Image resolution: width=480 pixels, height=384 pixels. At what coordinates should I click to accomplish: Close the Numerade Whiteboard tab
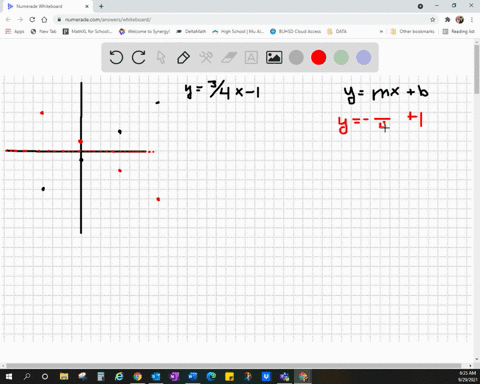[x=87, y=6]
